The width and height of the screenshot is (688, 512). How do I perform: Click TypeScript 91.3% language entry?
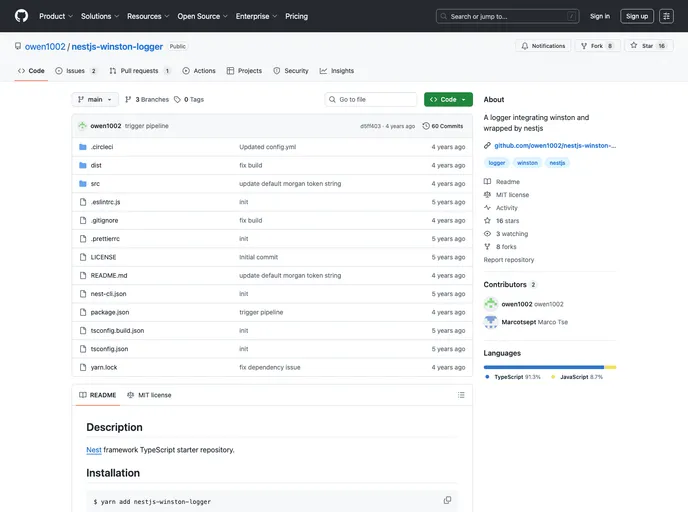[513, 377]
